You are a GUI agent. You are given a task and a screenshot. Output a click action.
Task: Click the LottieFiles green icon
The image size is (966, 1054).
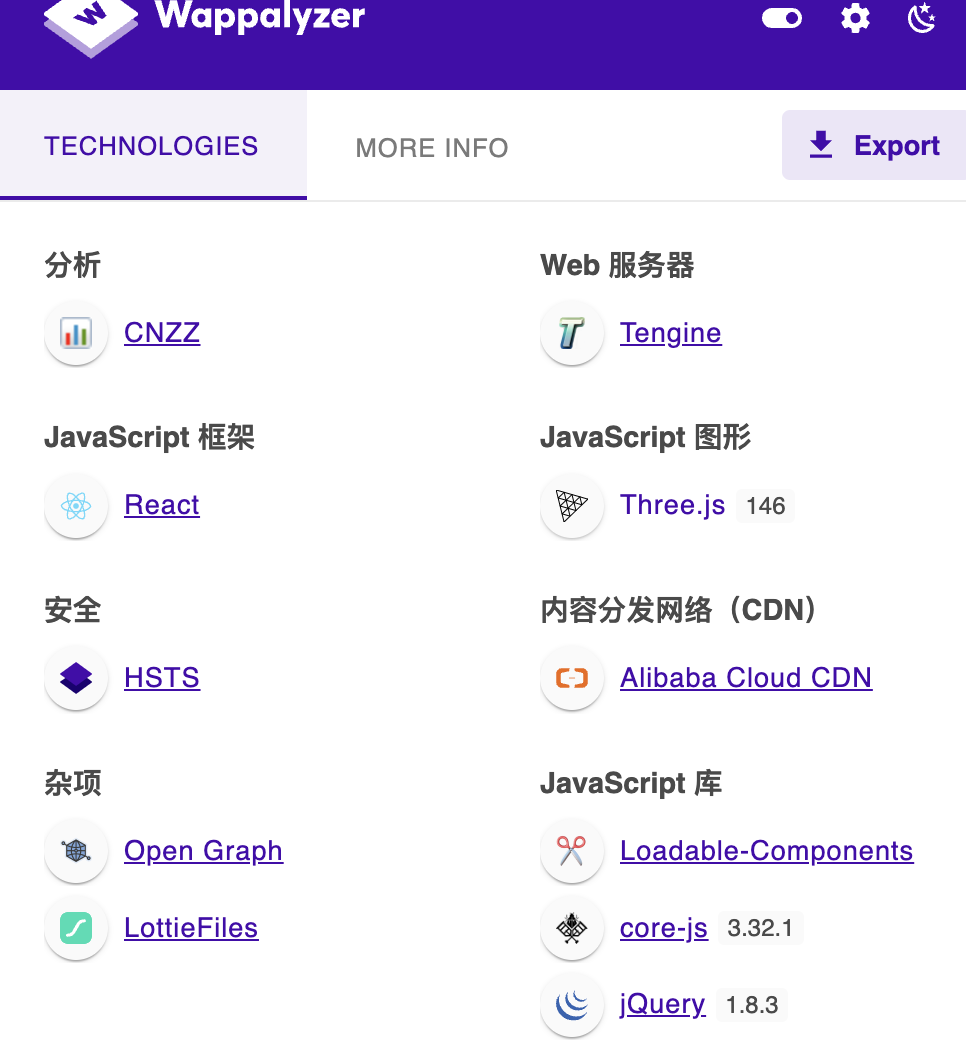[x=76, y=928]
